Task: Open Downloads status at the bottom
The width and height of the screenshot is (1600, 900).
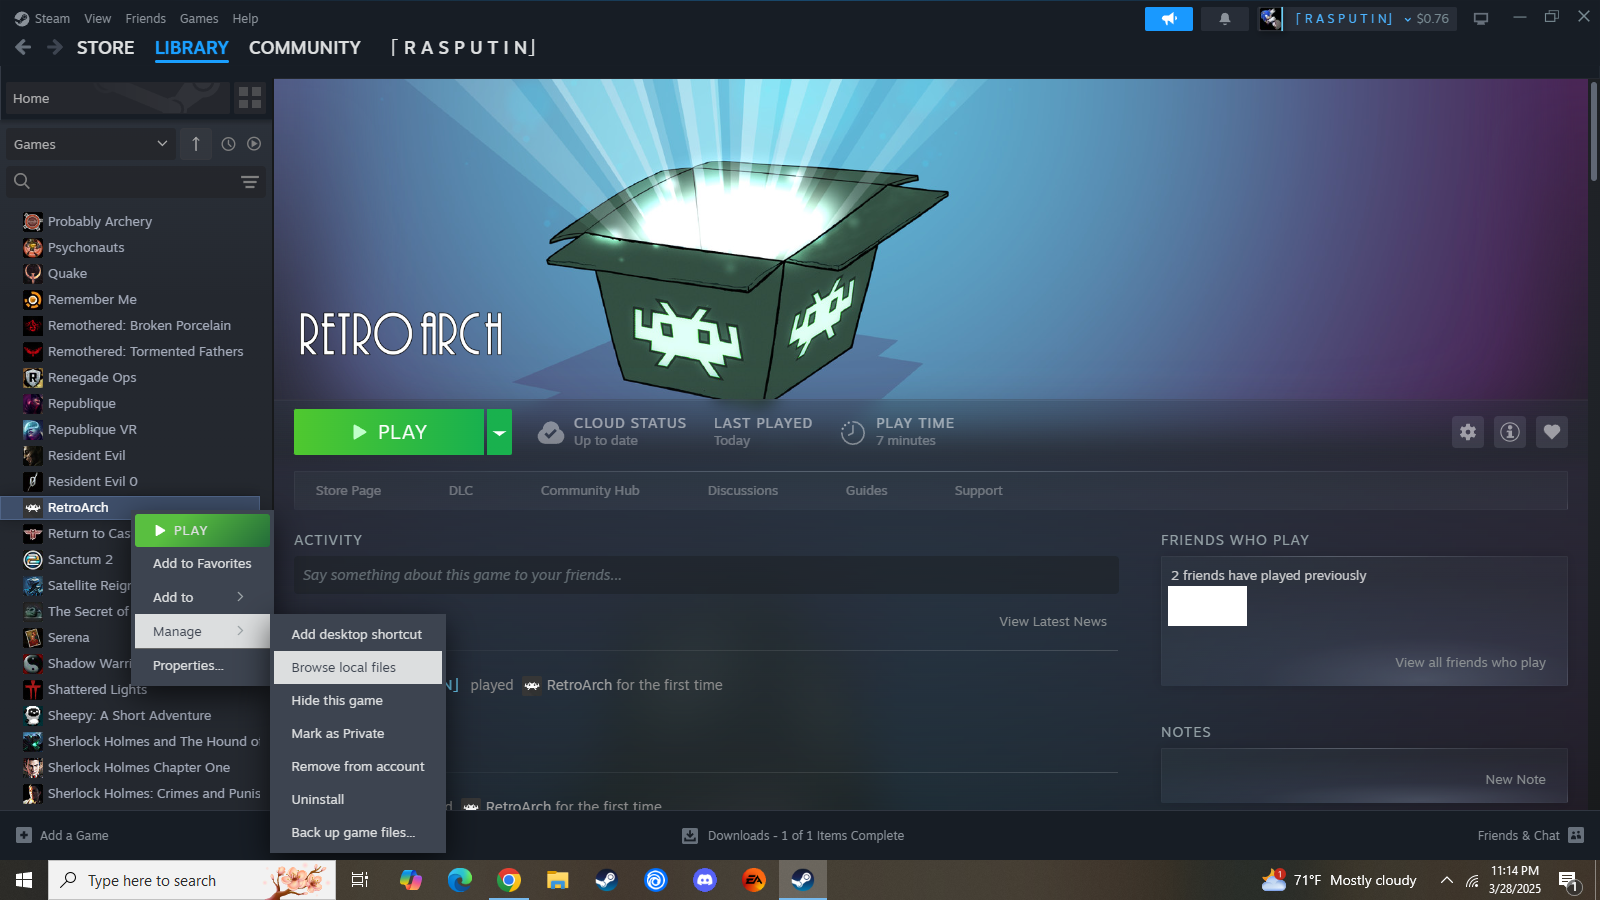Action: (793, 835)
